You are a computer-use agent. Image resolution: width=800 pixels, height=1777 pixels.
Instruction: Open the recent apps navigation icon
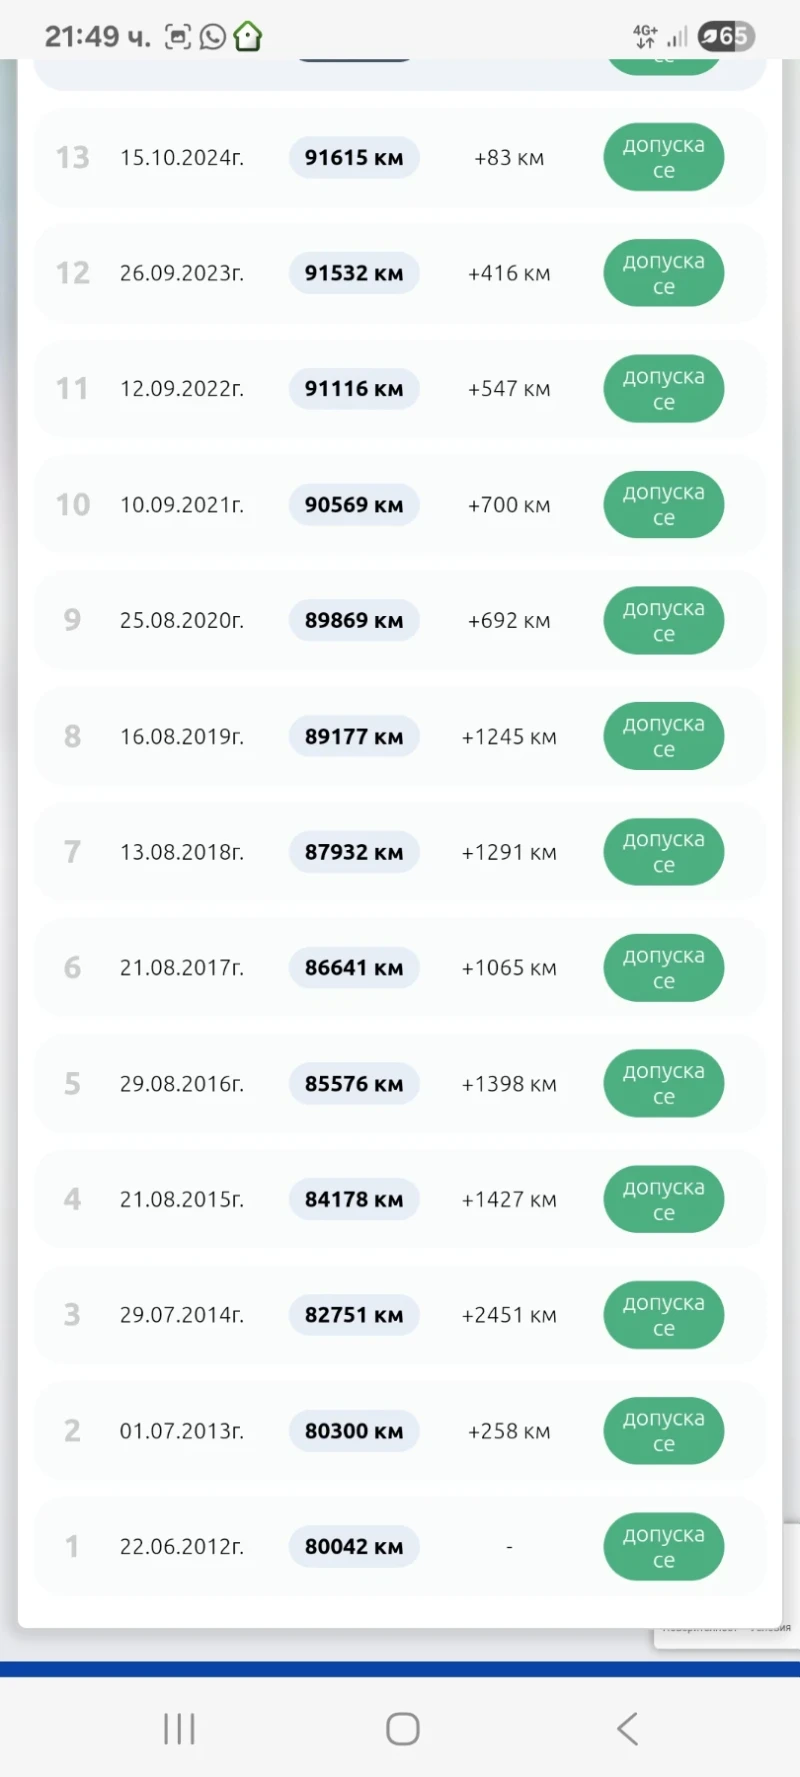[179, 1728]
